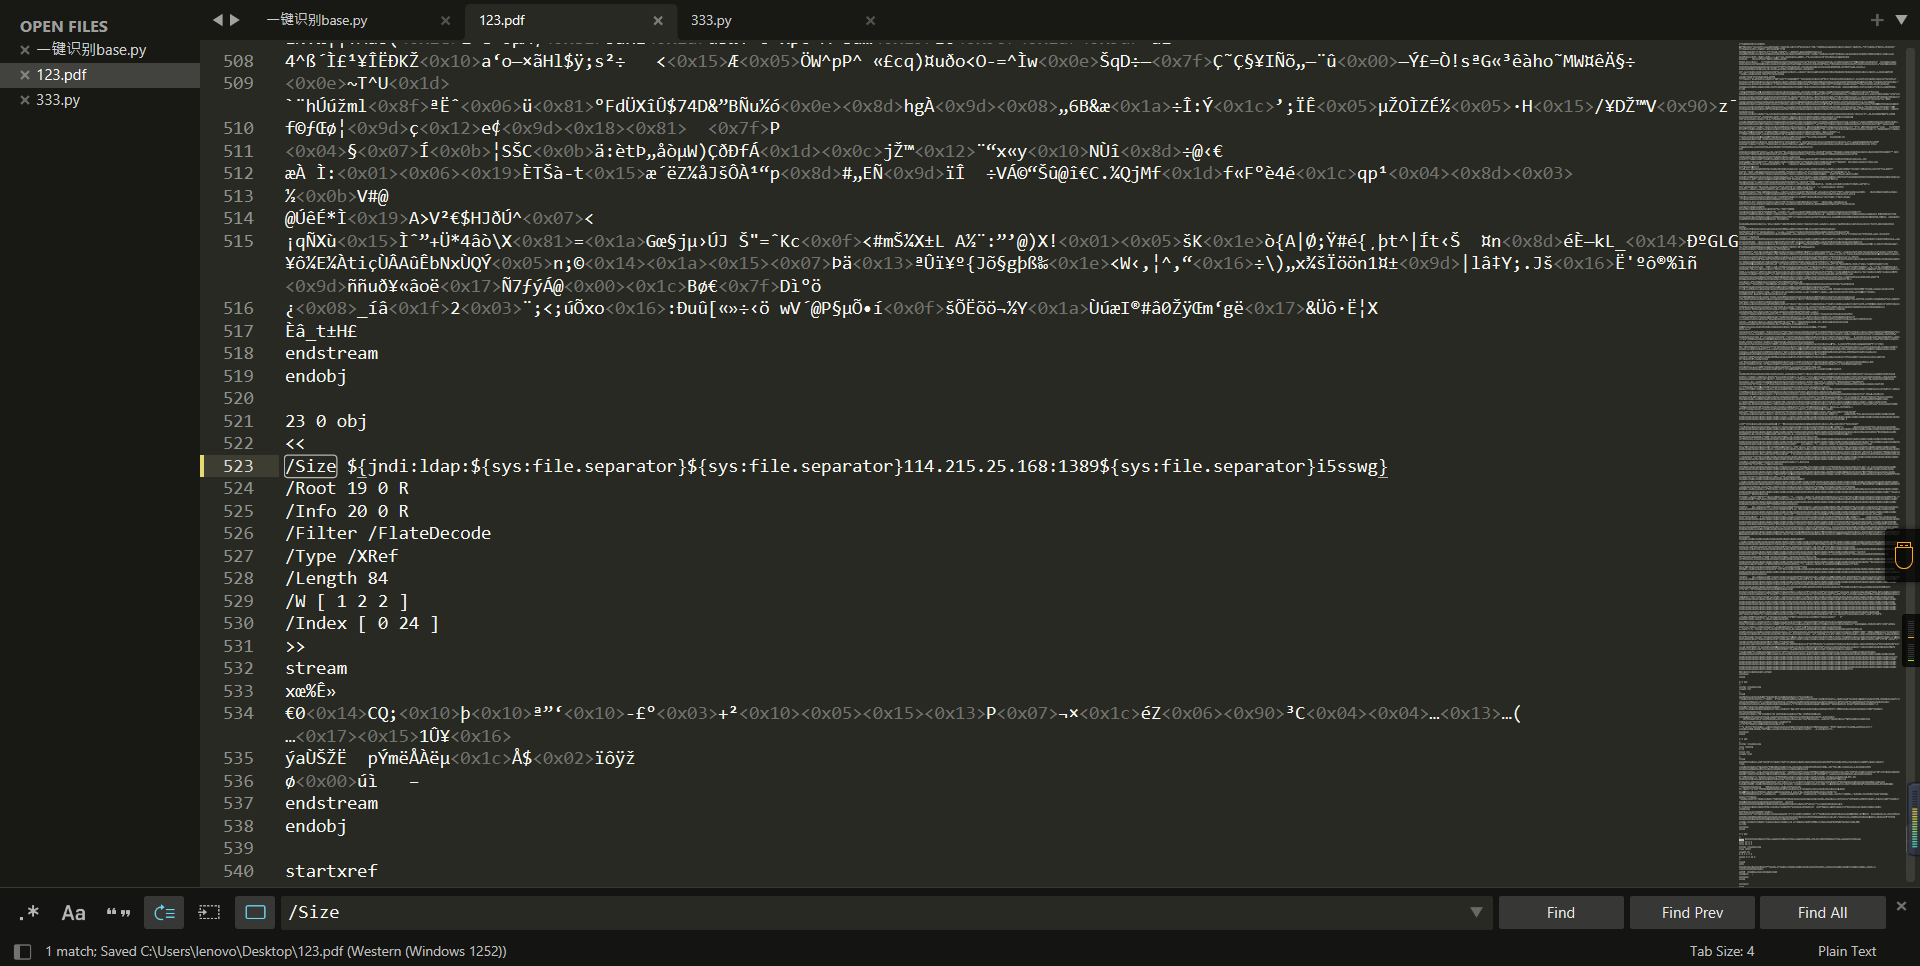The width and height of the screenshot is (1920, 966).
Task: Click the '23 0 obj' line
Action: coord(326,421)
